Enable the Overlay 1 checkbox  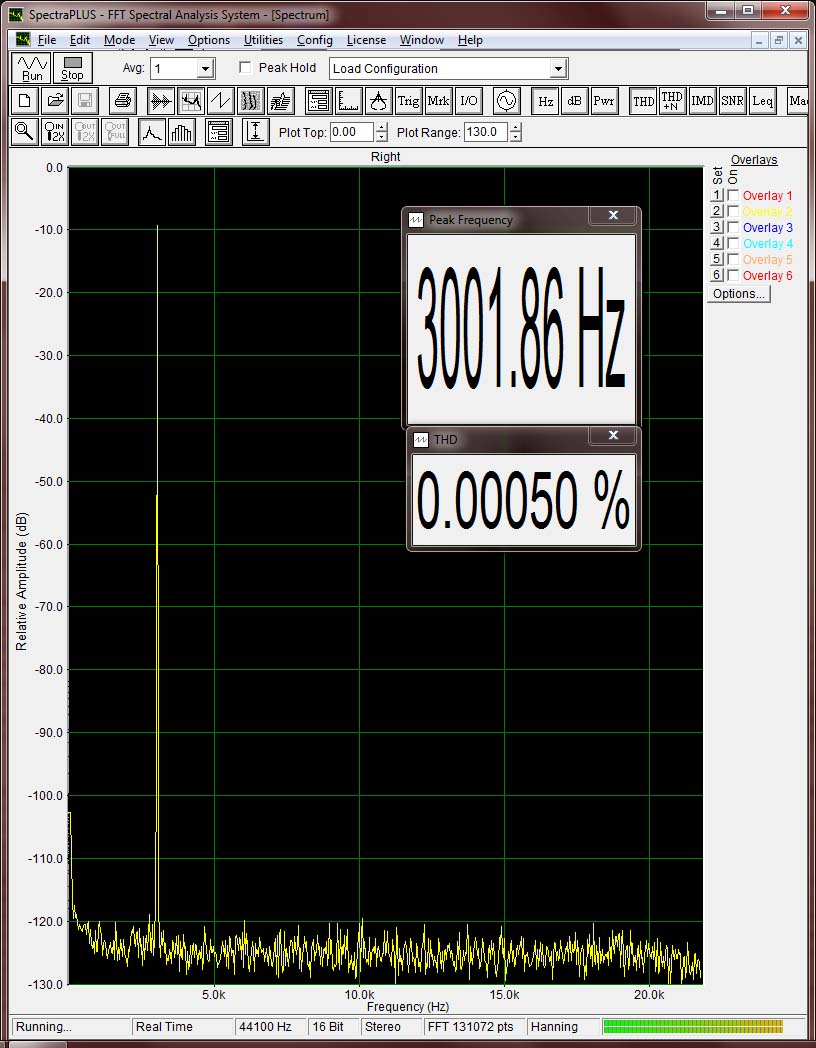point(733,196)
